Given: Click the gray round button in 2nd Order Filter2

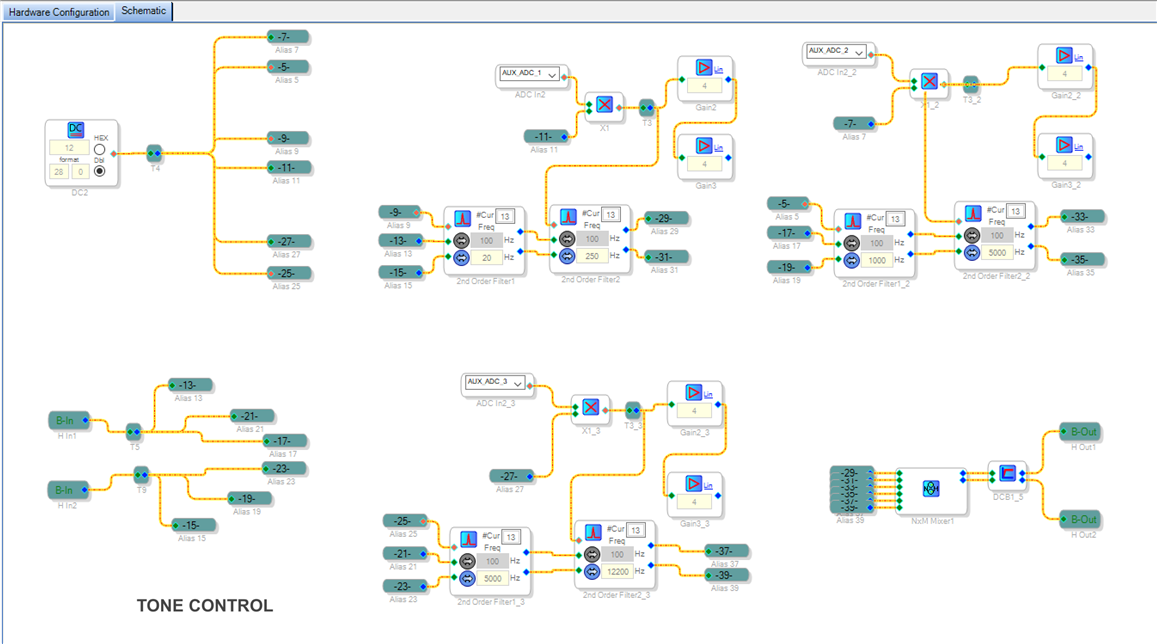Looking at the screenshot, I should (567, 238).
